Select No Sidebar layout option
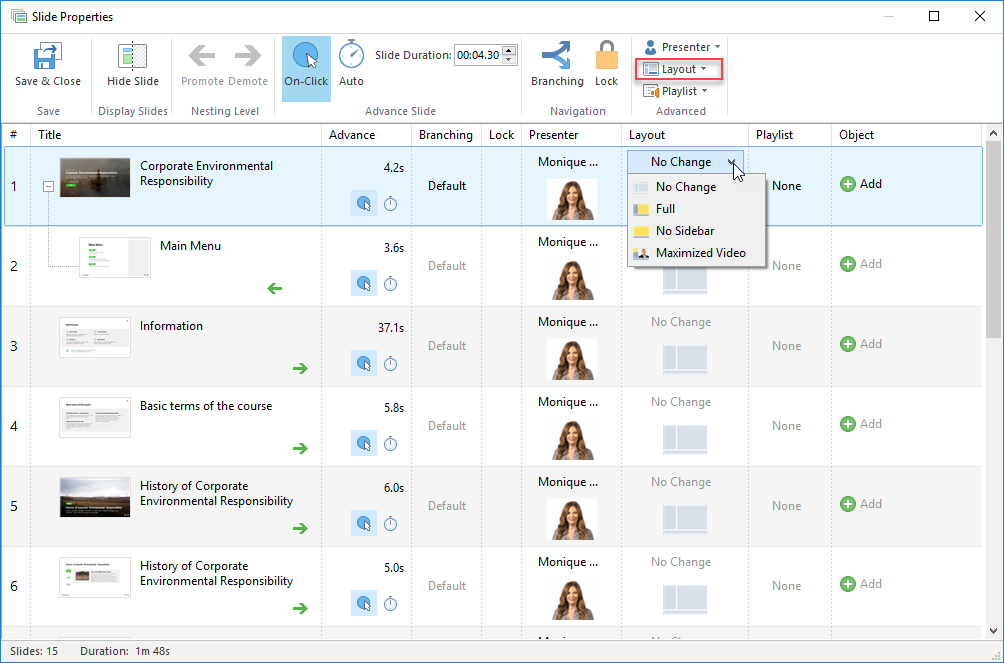Viewport: 1004px width, 663px height. [x=684, y=231]
